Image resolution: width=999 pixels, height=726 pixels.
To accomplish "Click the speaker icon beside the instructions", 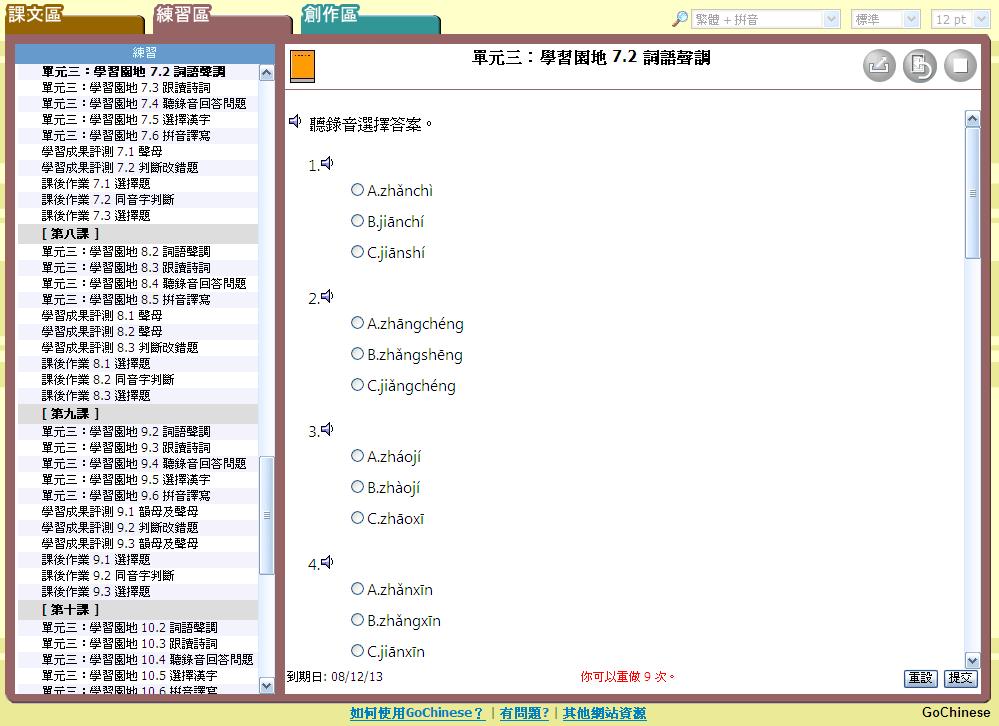I will click(x=295, y=122).
